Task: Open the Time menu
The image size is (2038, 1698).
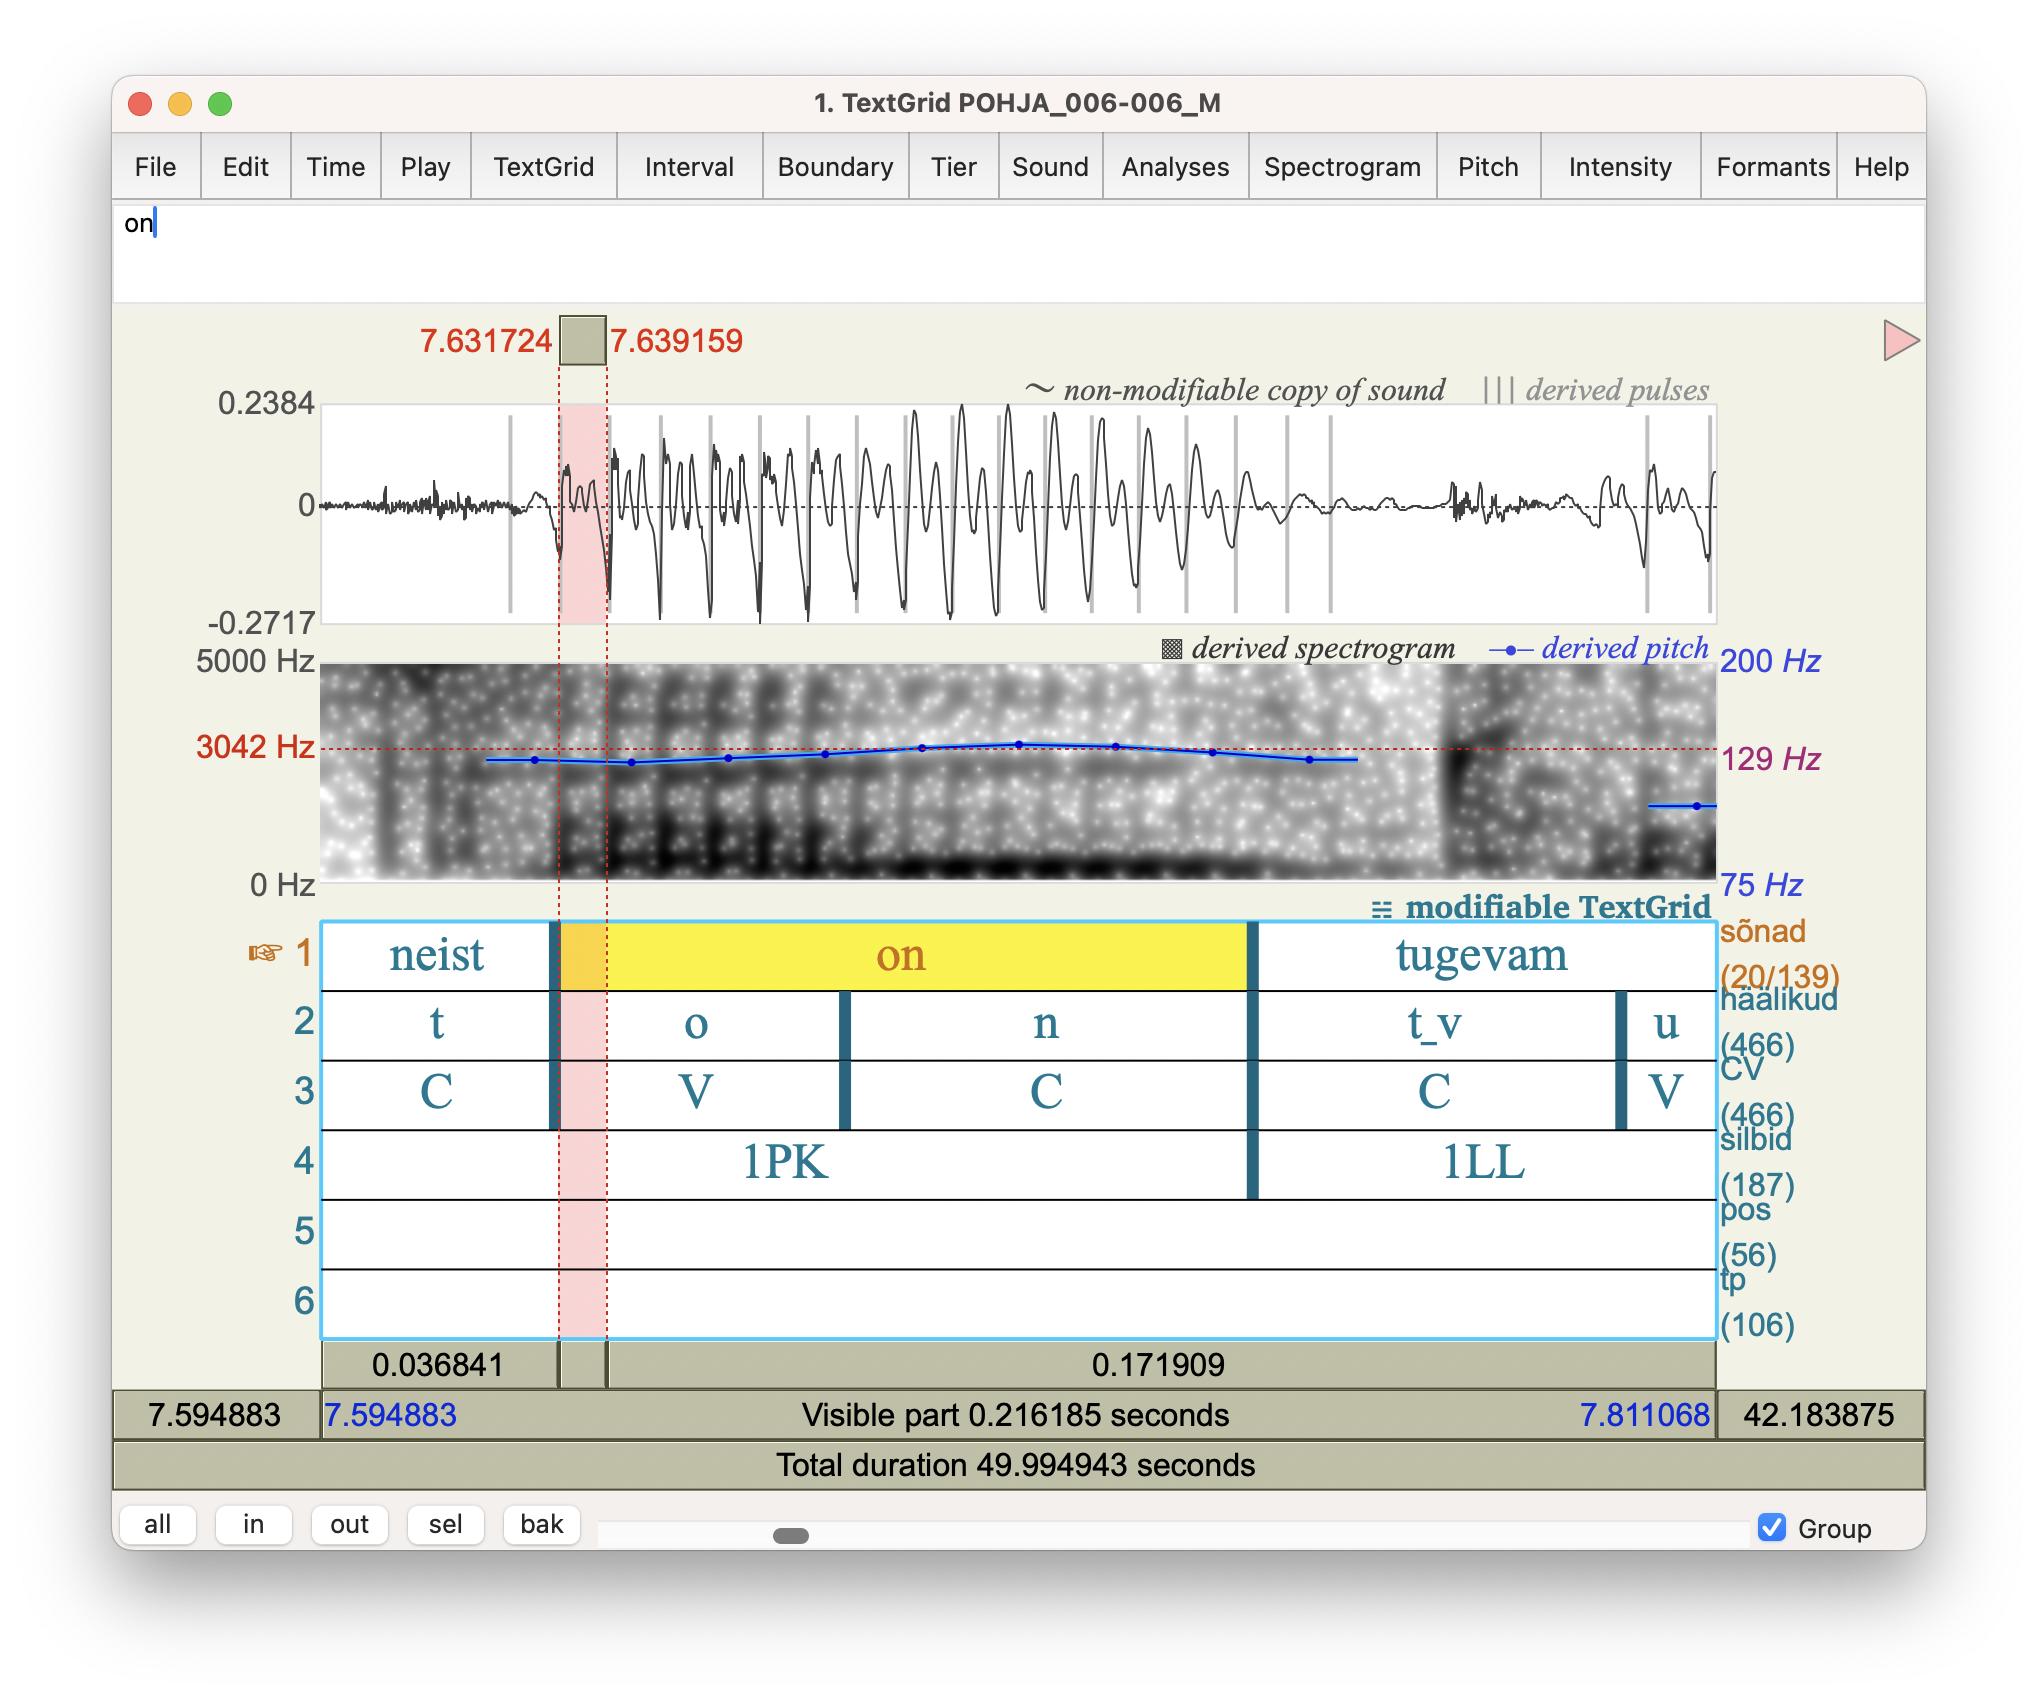Action: 336,167
